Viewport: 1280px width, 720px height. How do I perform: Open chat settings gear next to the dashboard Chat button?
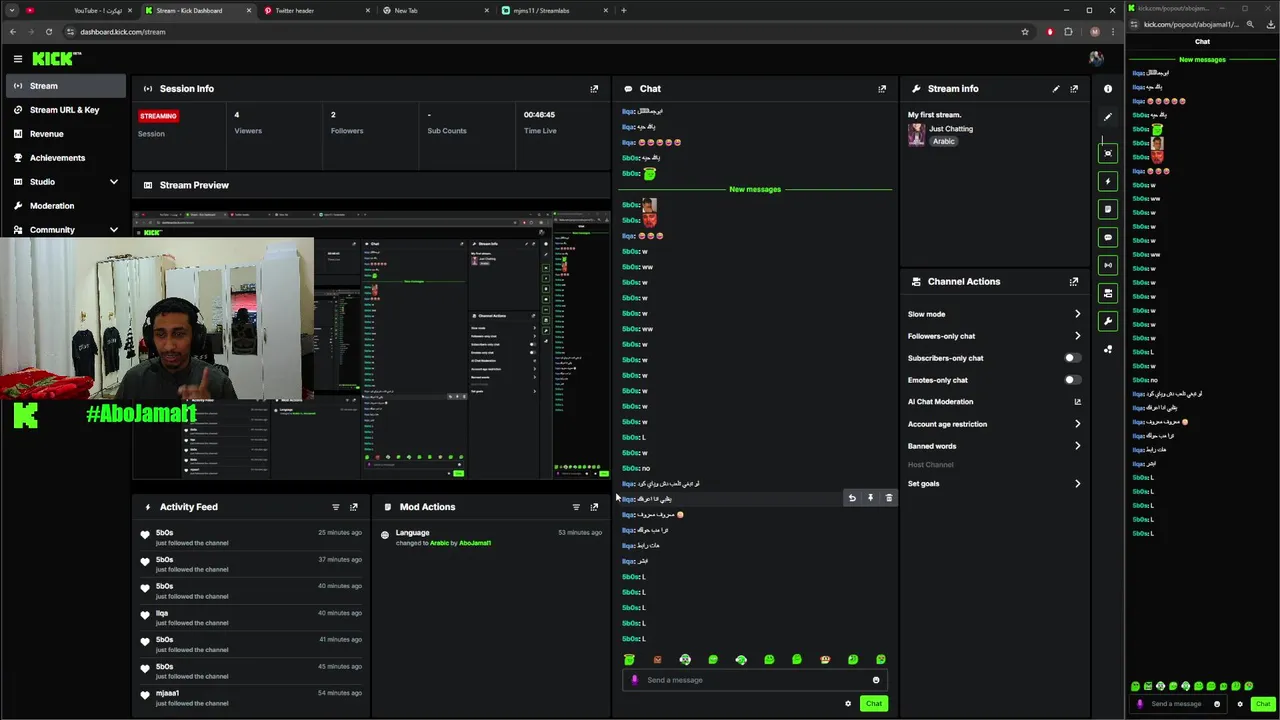(x=848, y=703)
